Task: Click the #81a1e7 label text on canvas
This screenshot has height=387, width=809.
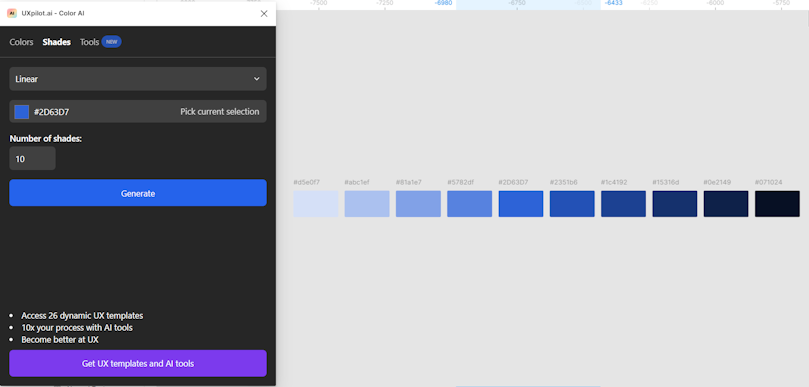Action: pyautogui.click(x=409, y=182)
